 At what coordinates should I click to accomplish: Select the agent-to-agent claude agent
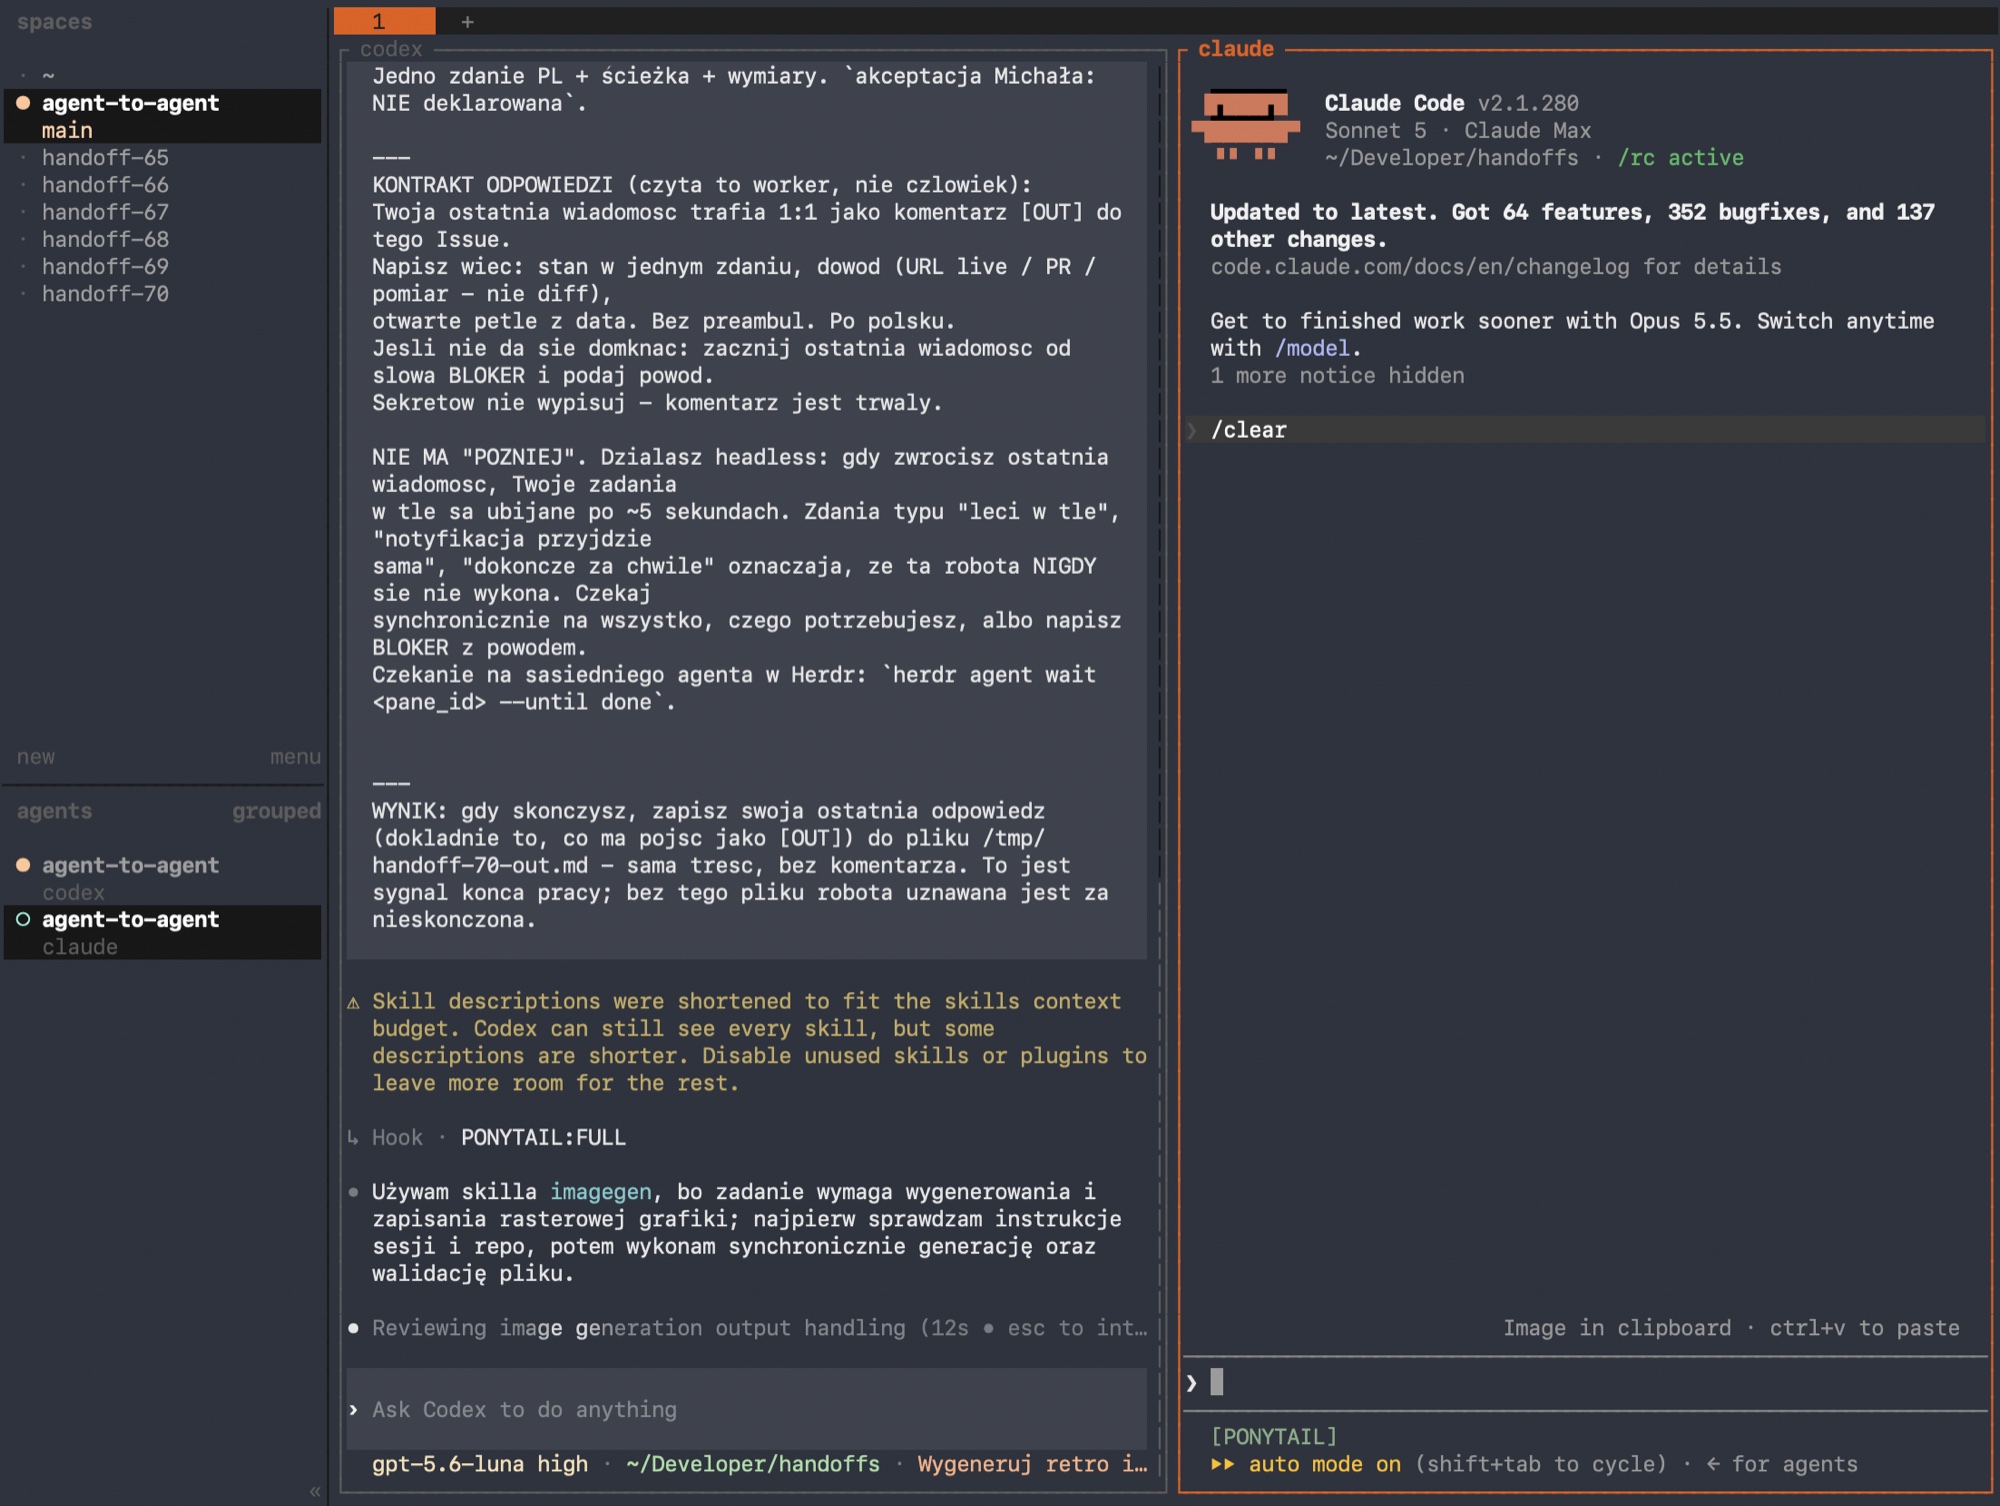click(x=163, y=932)
